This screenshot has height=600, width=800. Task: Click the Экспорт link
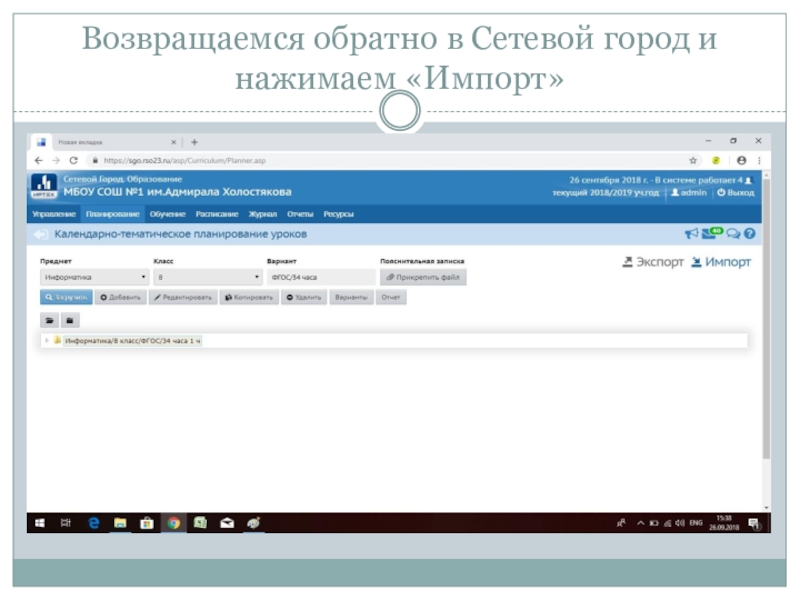point(653,262)
